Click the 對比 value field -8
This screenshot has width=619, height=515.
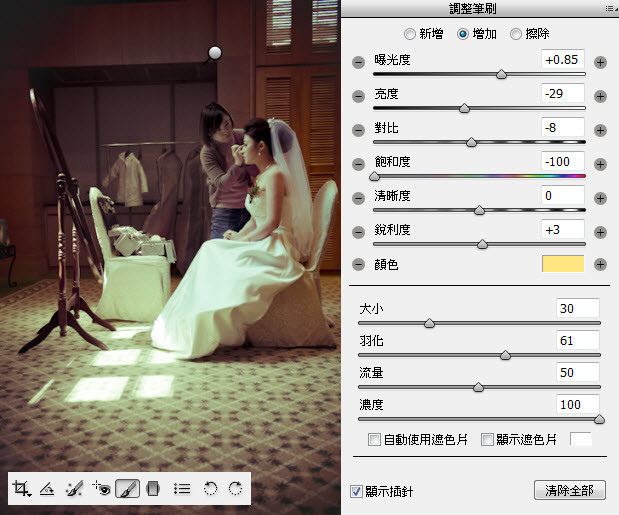coord(563,127)
